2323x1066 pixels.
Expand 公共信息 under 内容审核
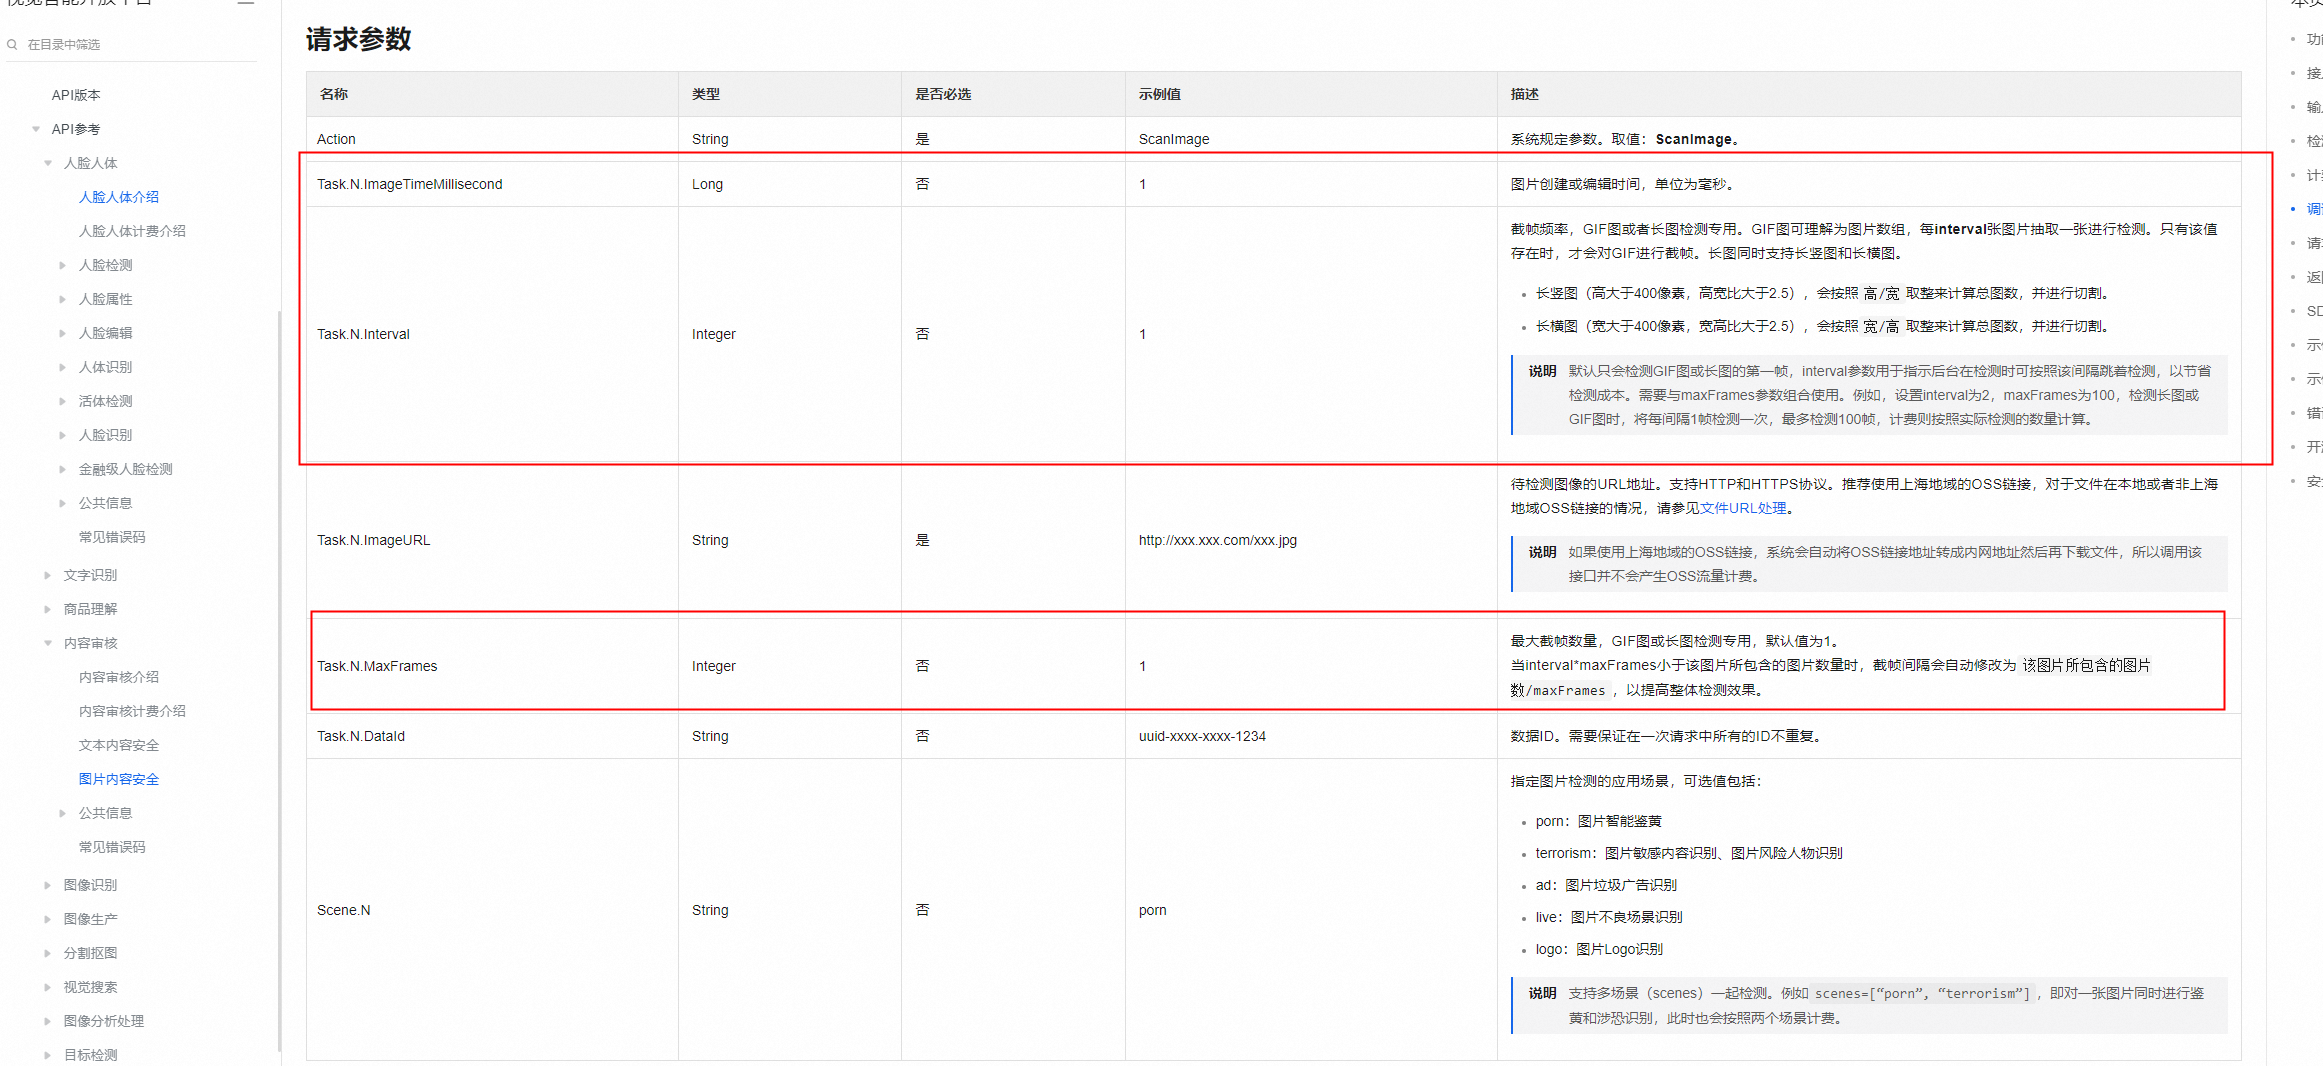click(x=62, y=813)
